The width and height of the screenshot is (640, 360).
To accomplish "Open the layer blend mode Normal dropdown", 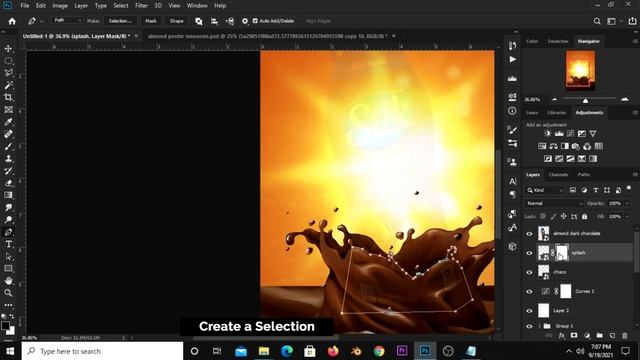I will pyautogui.click(x=554, y=203).
